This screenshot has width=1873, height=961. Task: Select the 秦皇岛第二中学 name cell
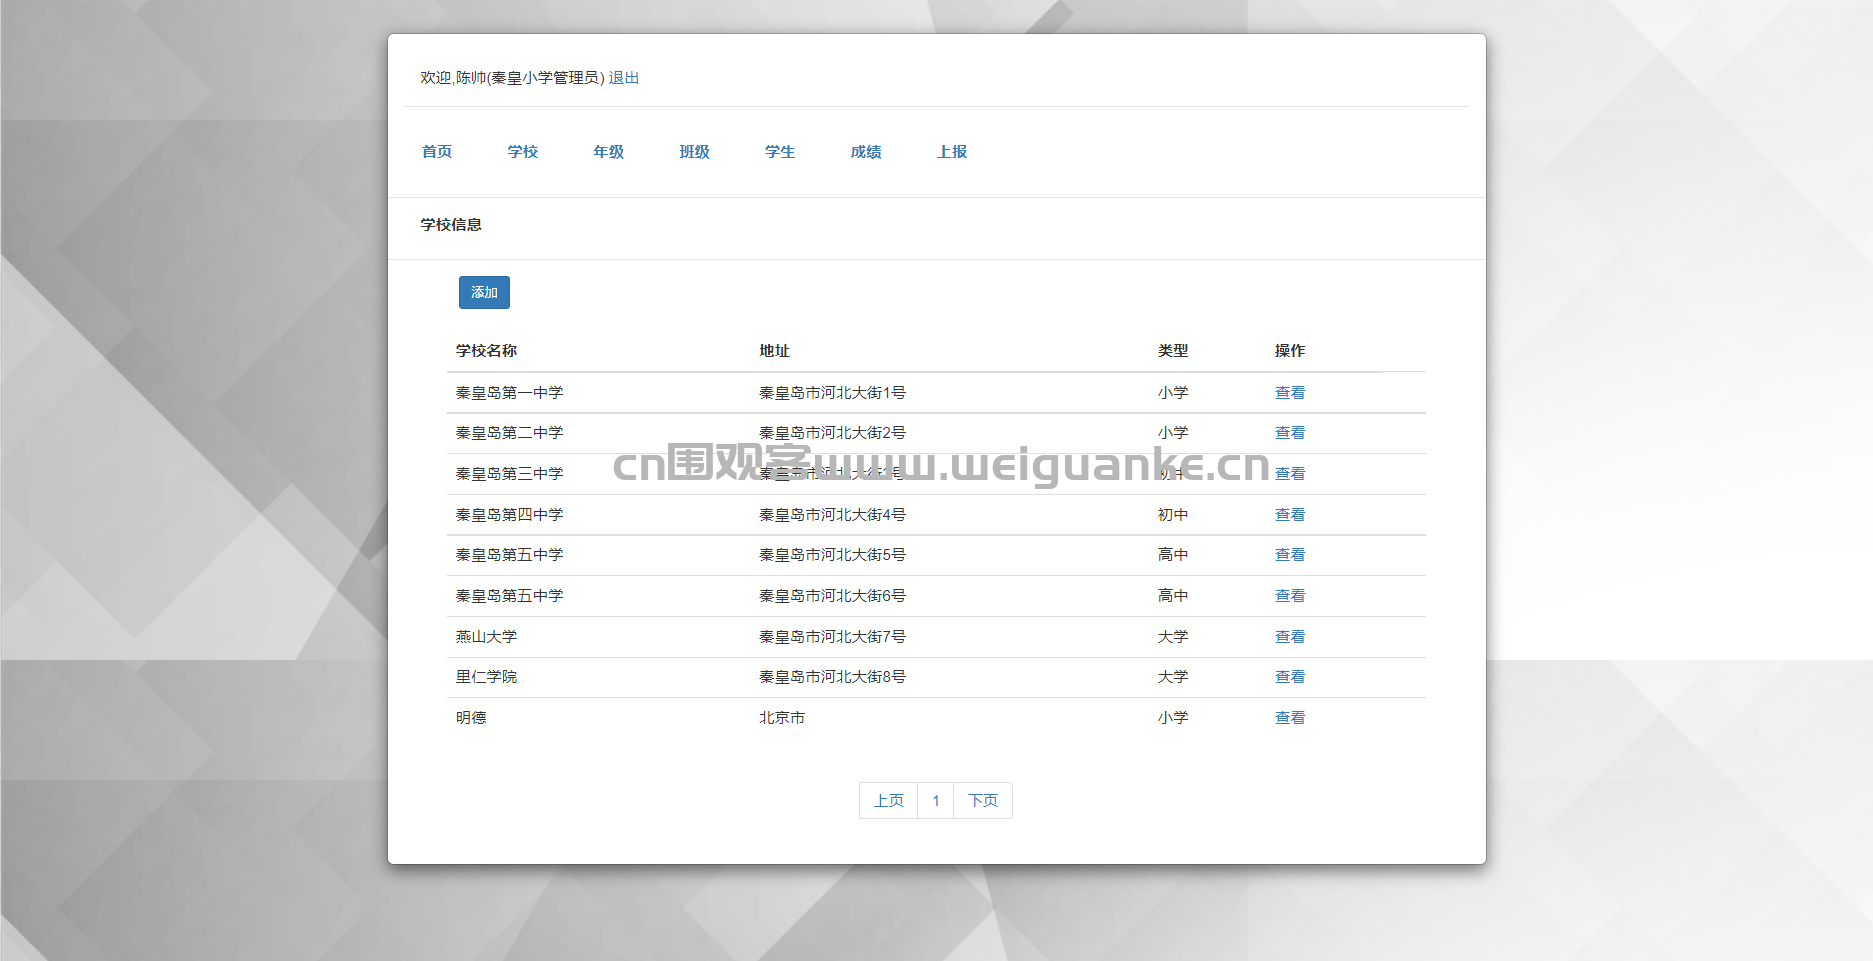coord(510,433)
